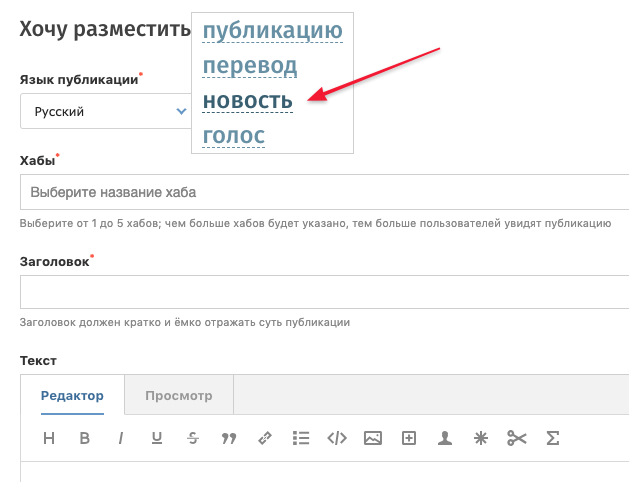Click the plus-in-square toolbar icon
This screenshot has height=482, width=629.
pyautogui.click(x=409, y=438)
